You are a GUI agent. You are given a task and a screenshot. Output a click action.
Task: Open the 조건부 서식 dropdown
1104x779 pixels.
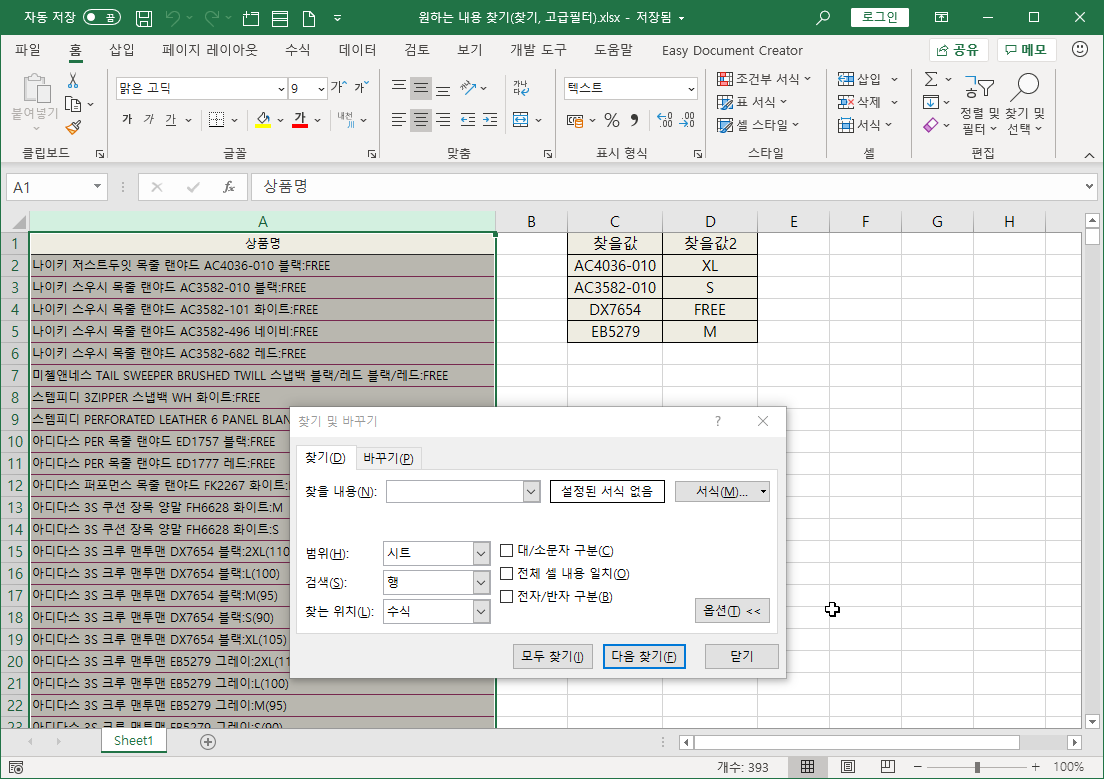click(764, 79)
